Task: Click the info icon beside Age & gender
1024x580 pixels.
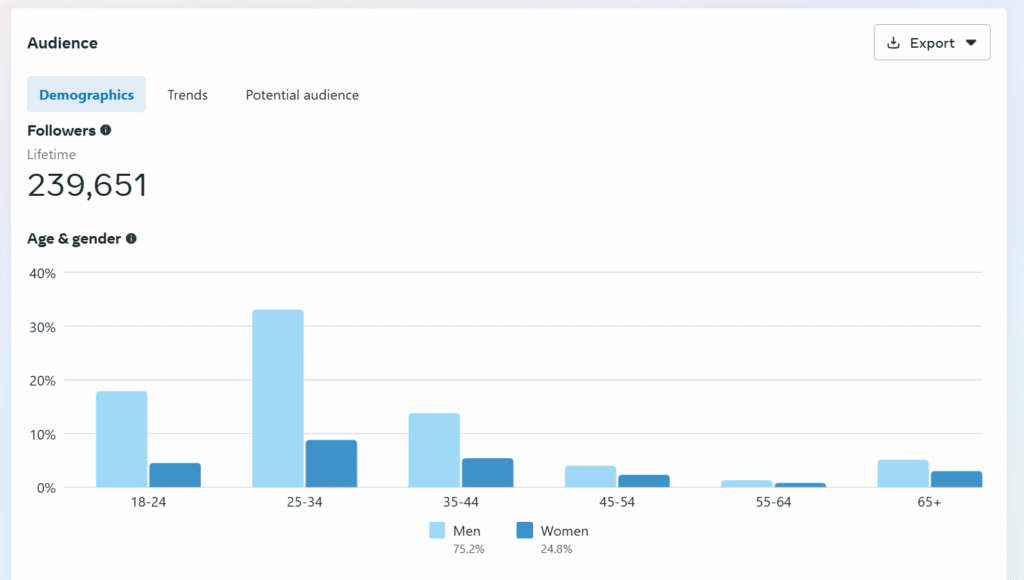Action: 131,239
